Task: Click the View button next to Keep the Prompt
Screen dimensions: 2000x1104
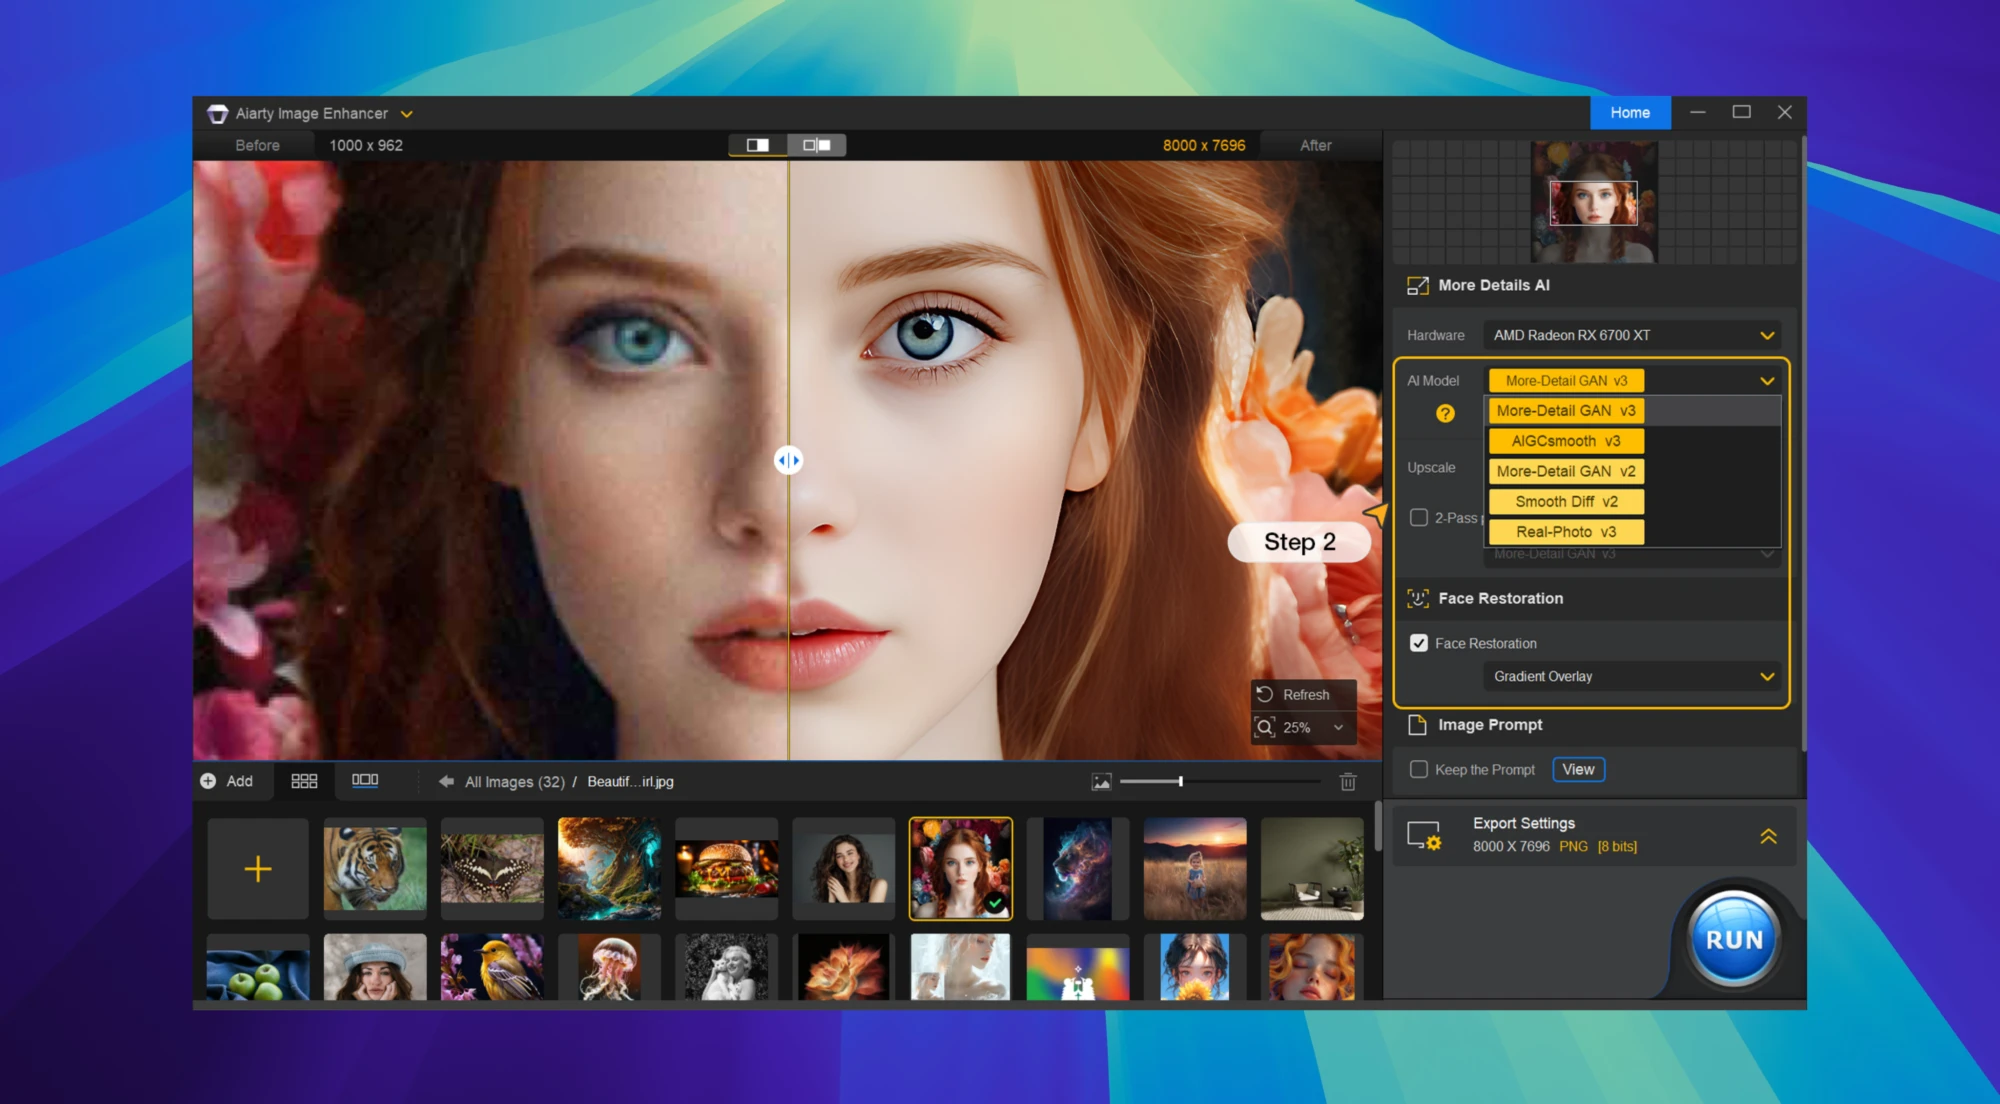Action: 1578,769
